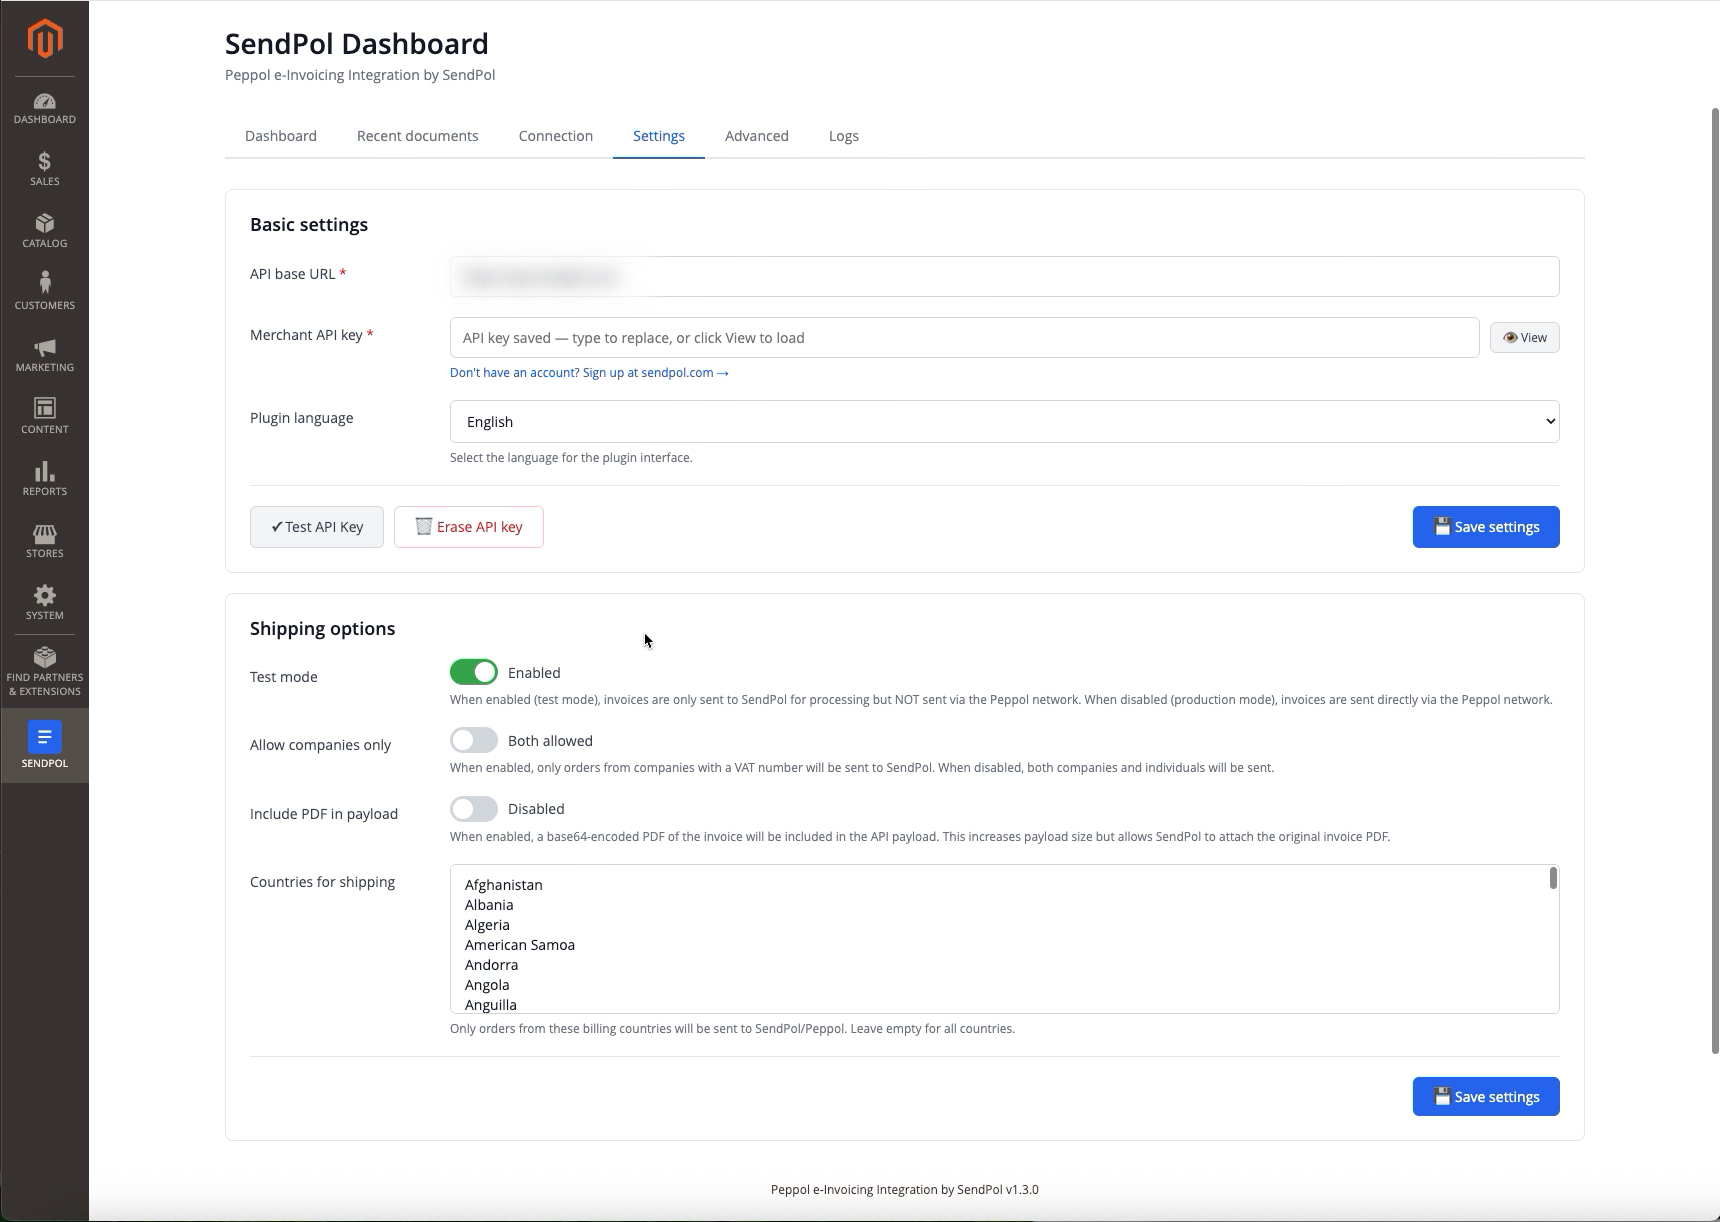Click the Test API Key button
The image size is (1720, 1222).
(x=317, y=527)
